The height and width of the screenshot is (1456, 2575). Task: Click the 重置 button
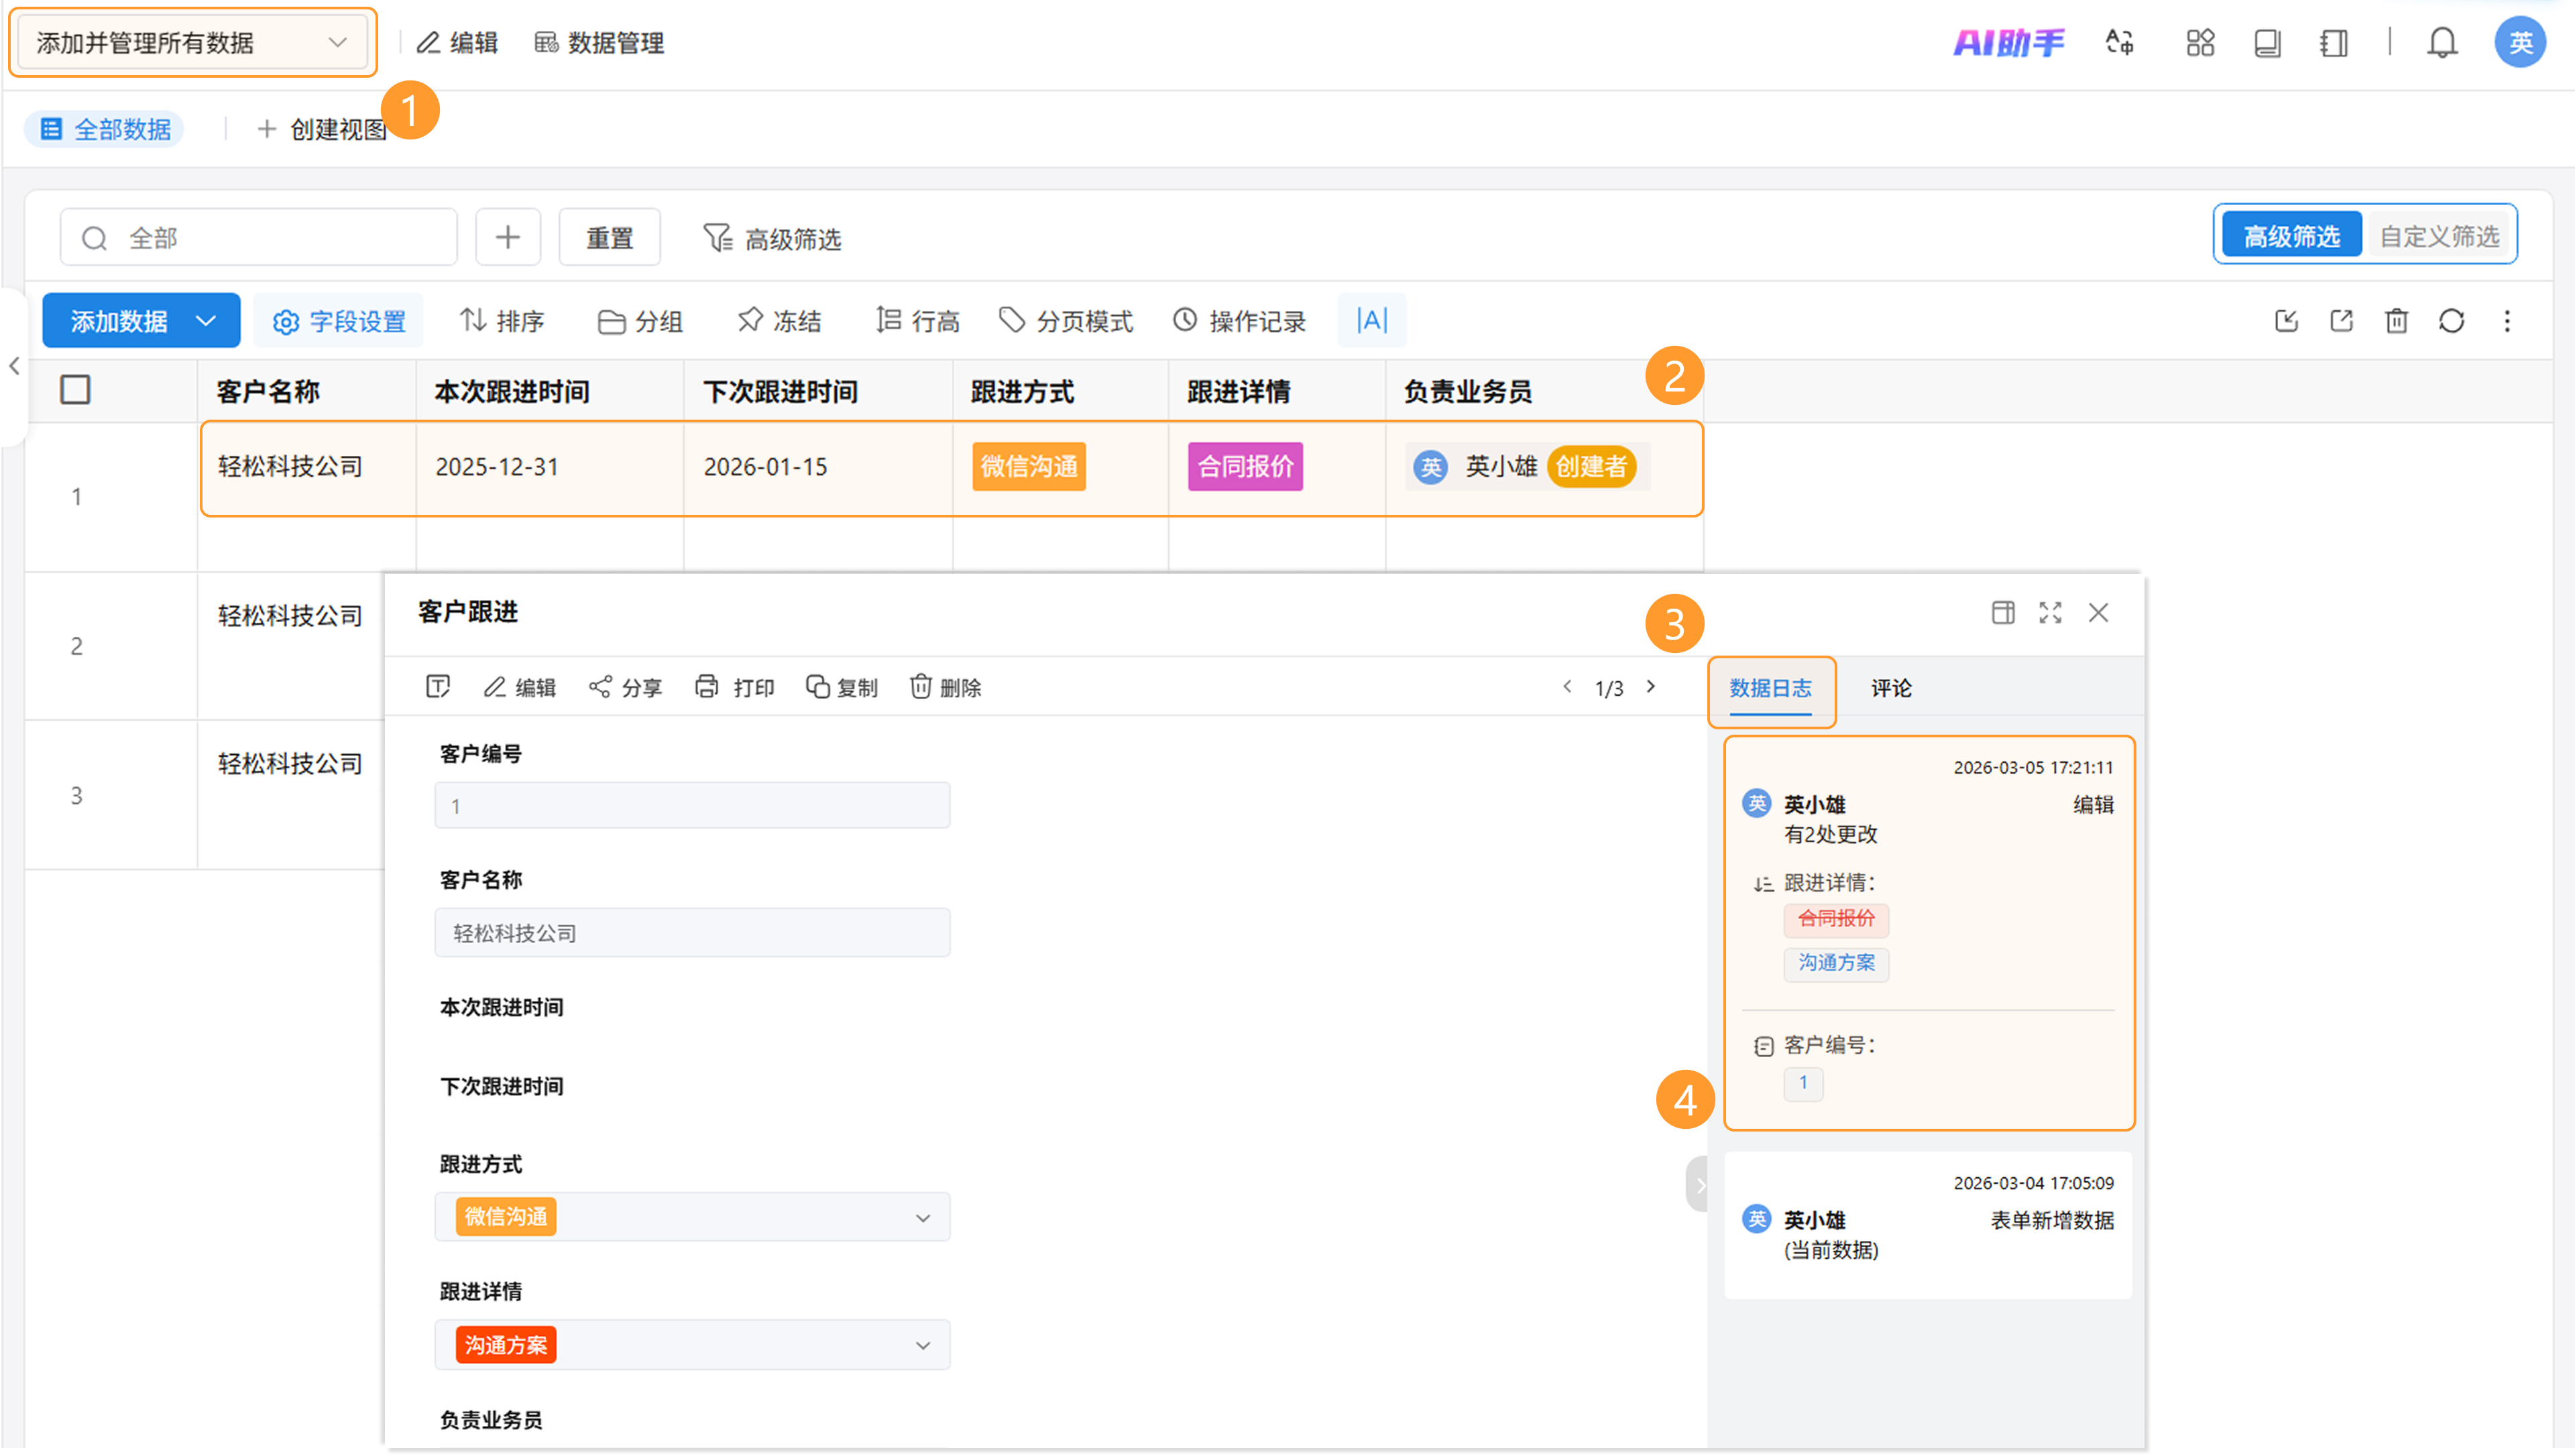(x=609, y=238)
